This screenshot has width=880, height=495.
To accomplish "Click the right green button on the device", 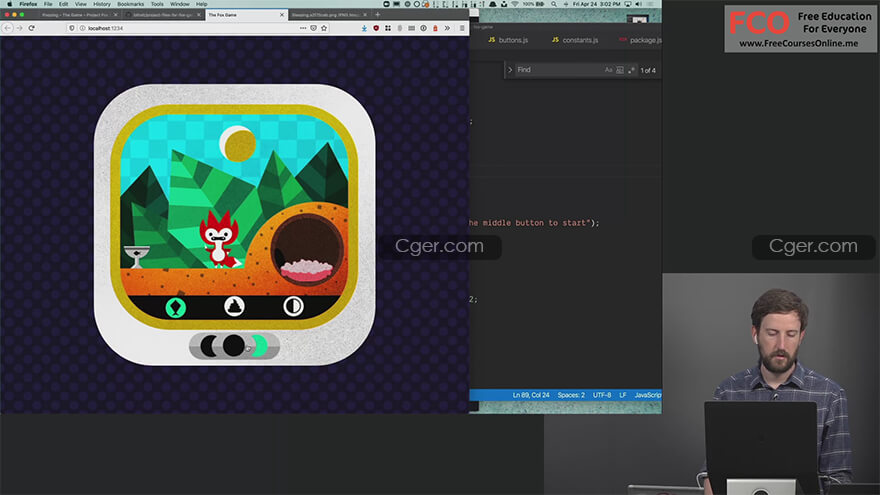I will pos(259,346).
